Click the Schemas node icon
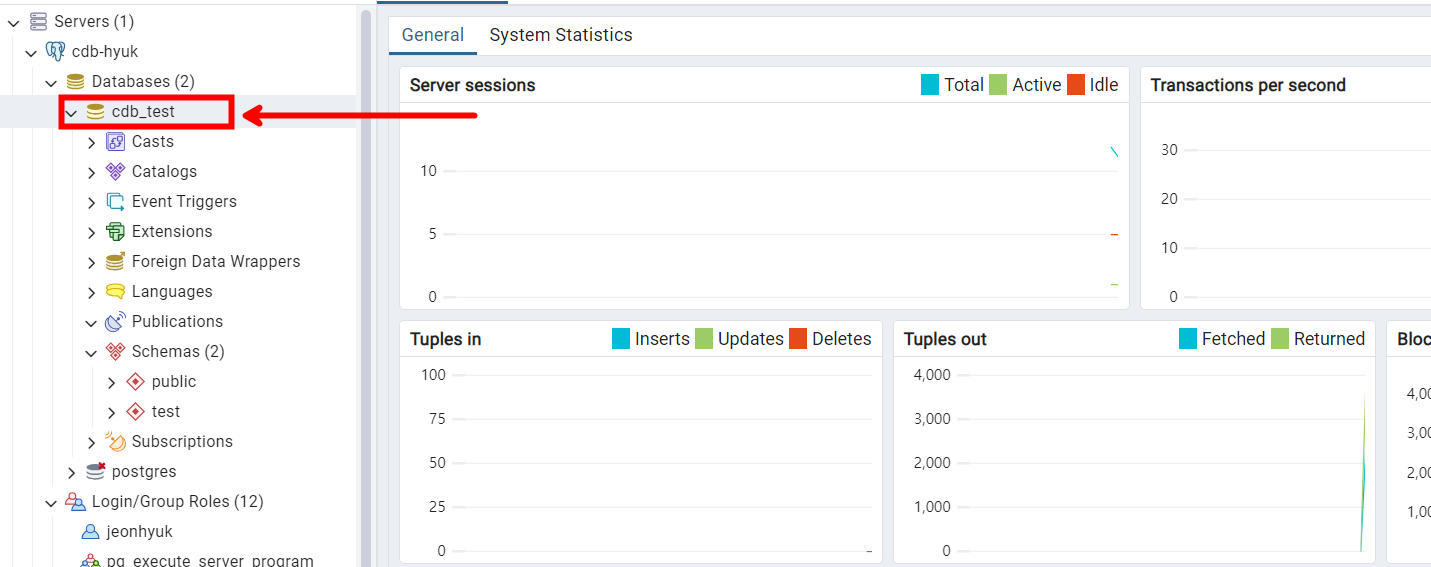Image resolution: width=1431 pixels, height=567 pixels. pos(115,352)
